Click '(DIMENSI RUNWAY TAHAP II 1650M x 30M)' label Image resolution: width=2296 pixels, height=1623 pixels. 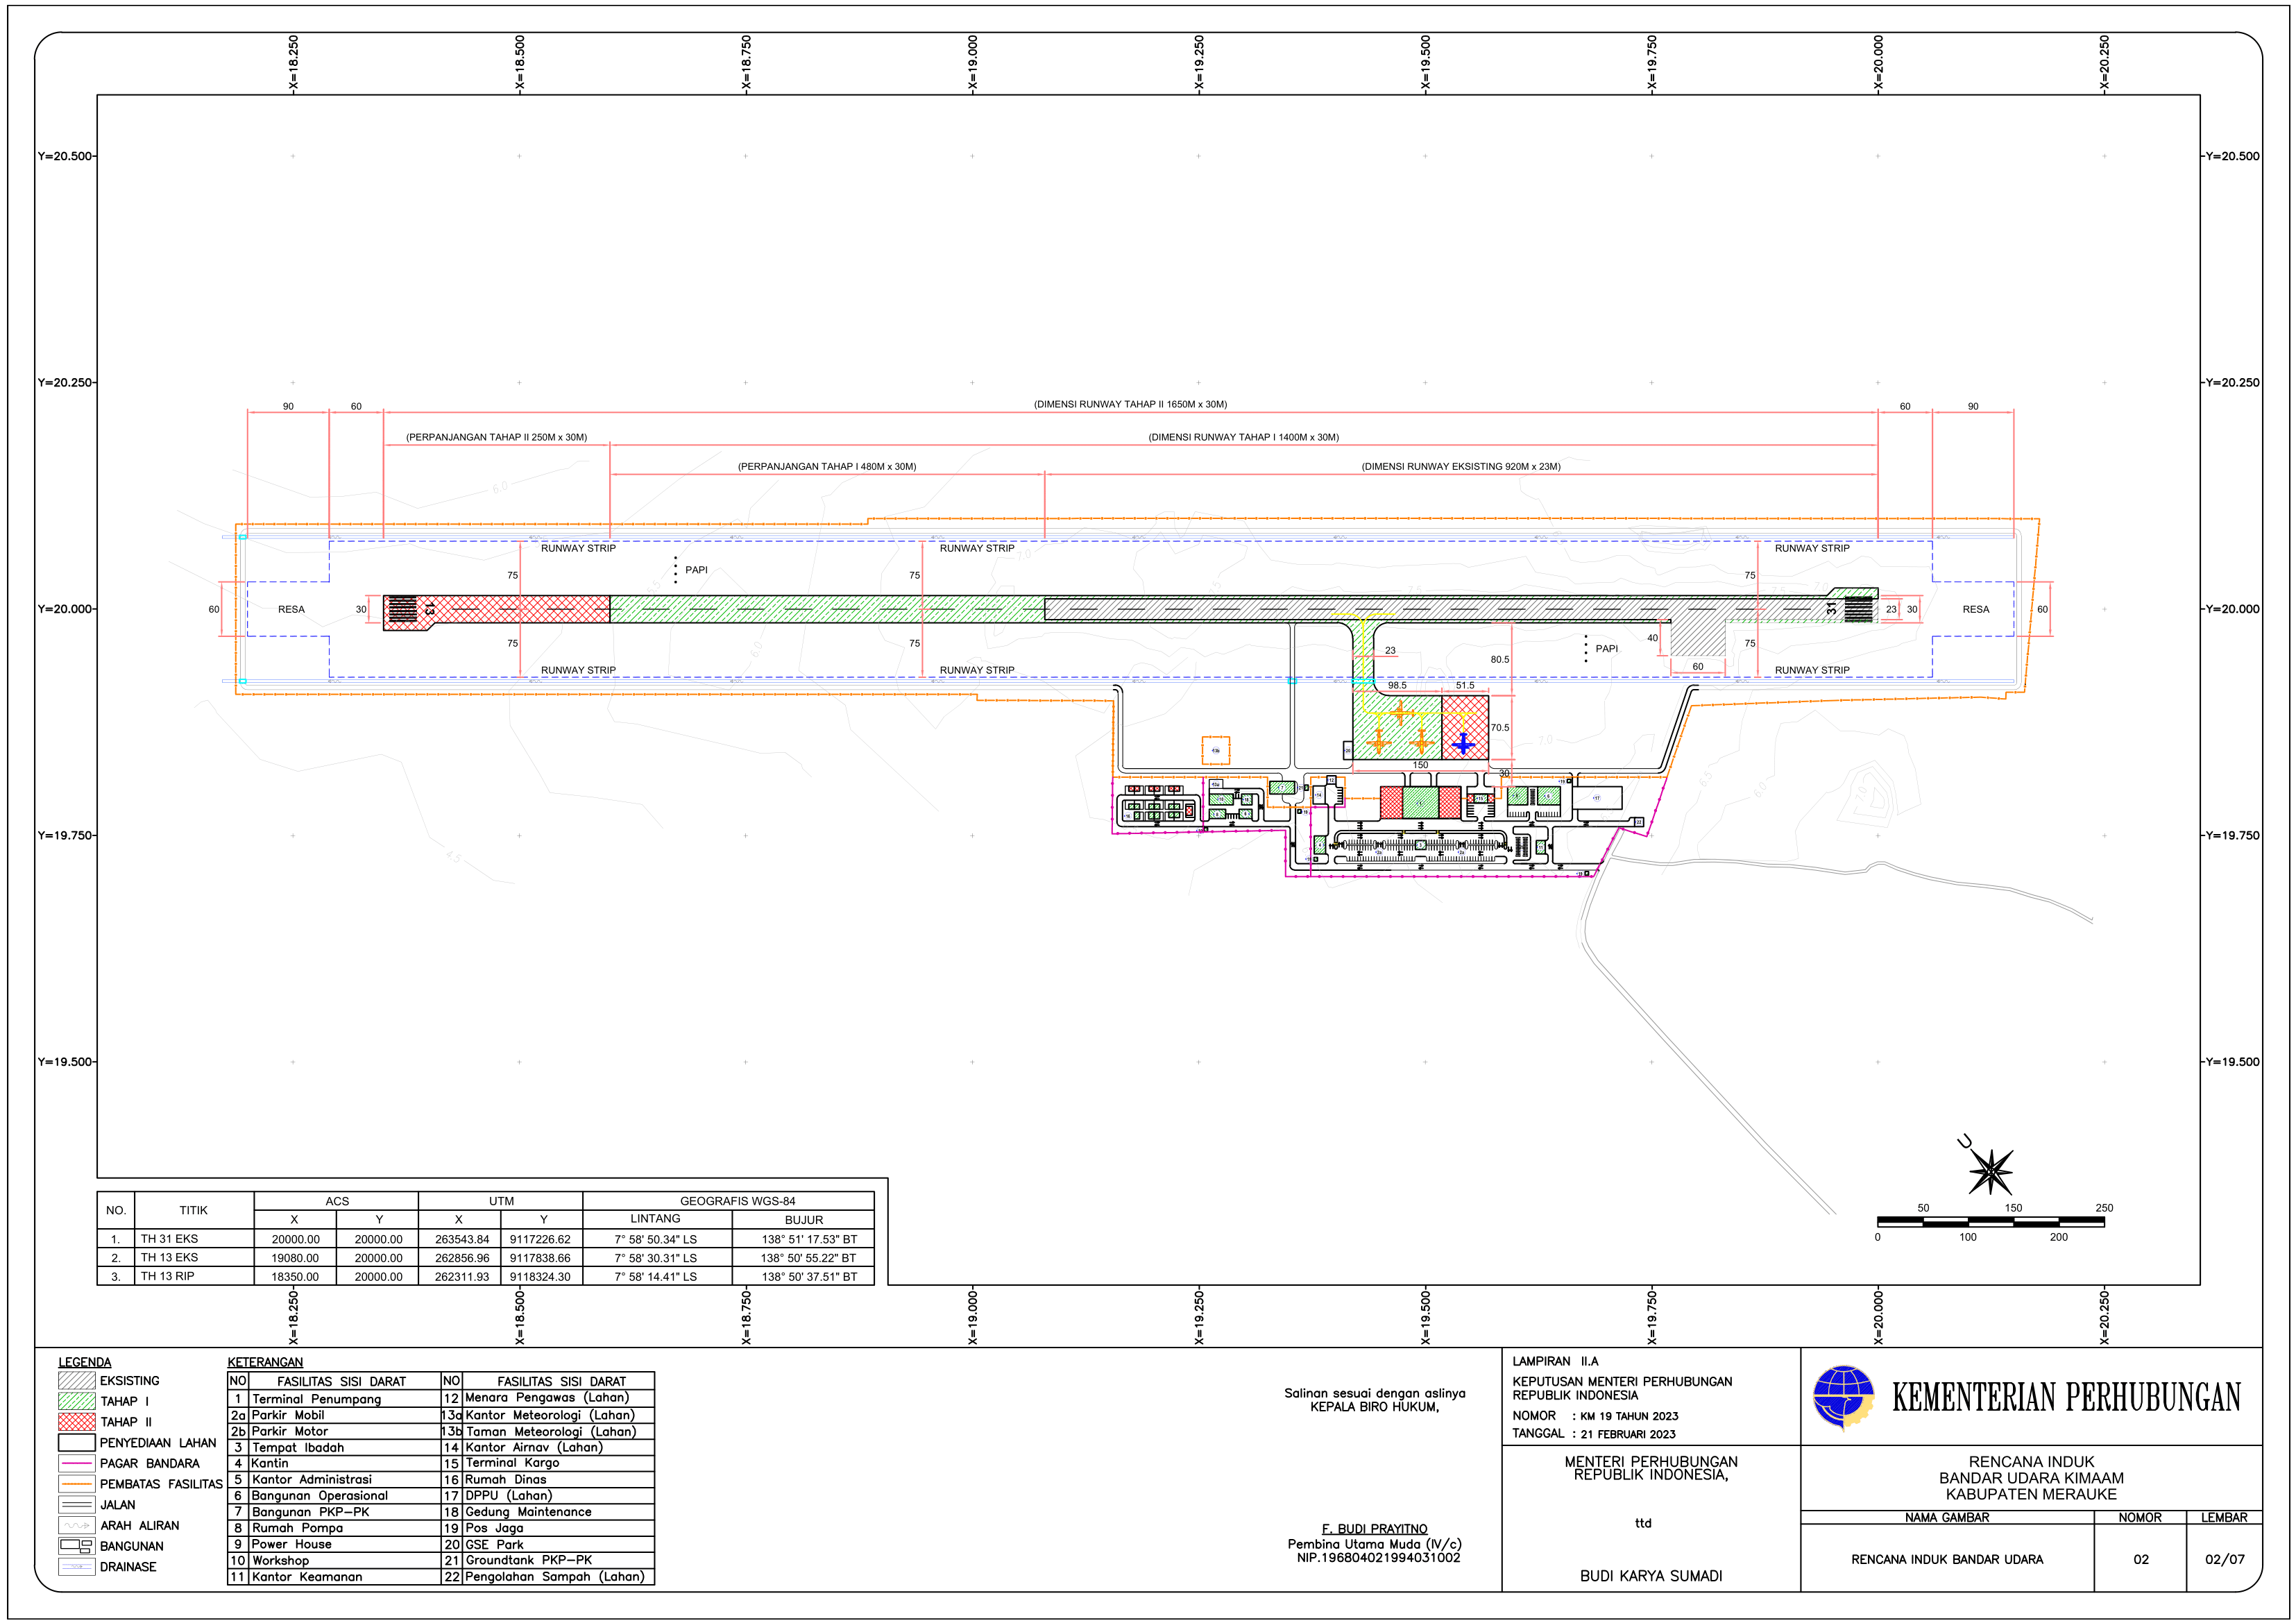click(1130, 404)
